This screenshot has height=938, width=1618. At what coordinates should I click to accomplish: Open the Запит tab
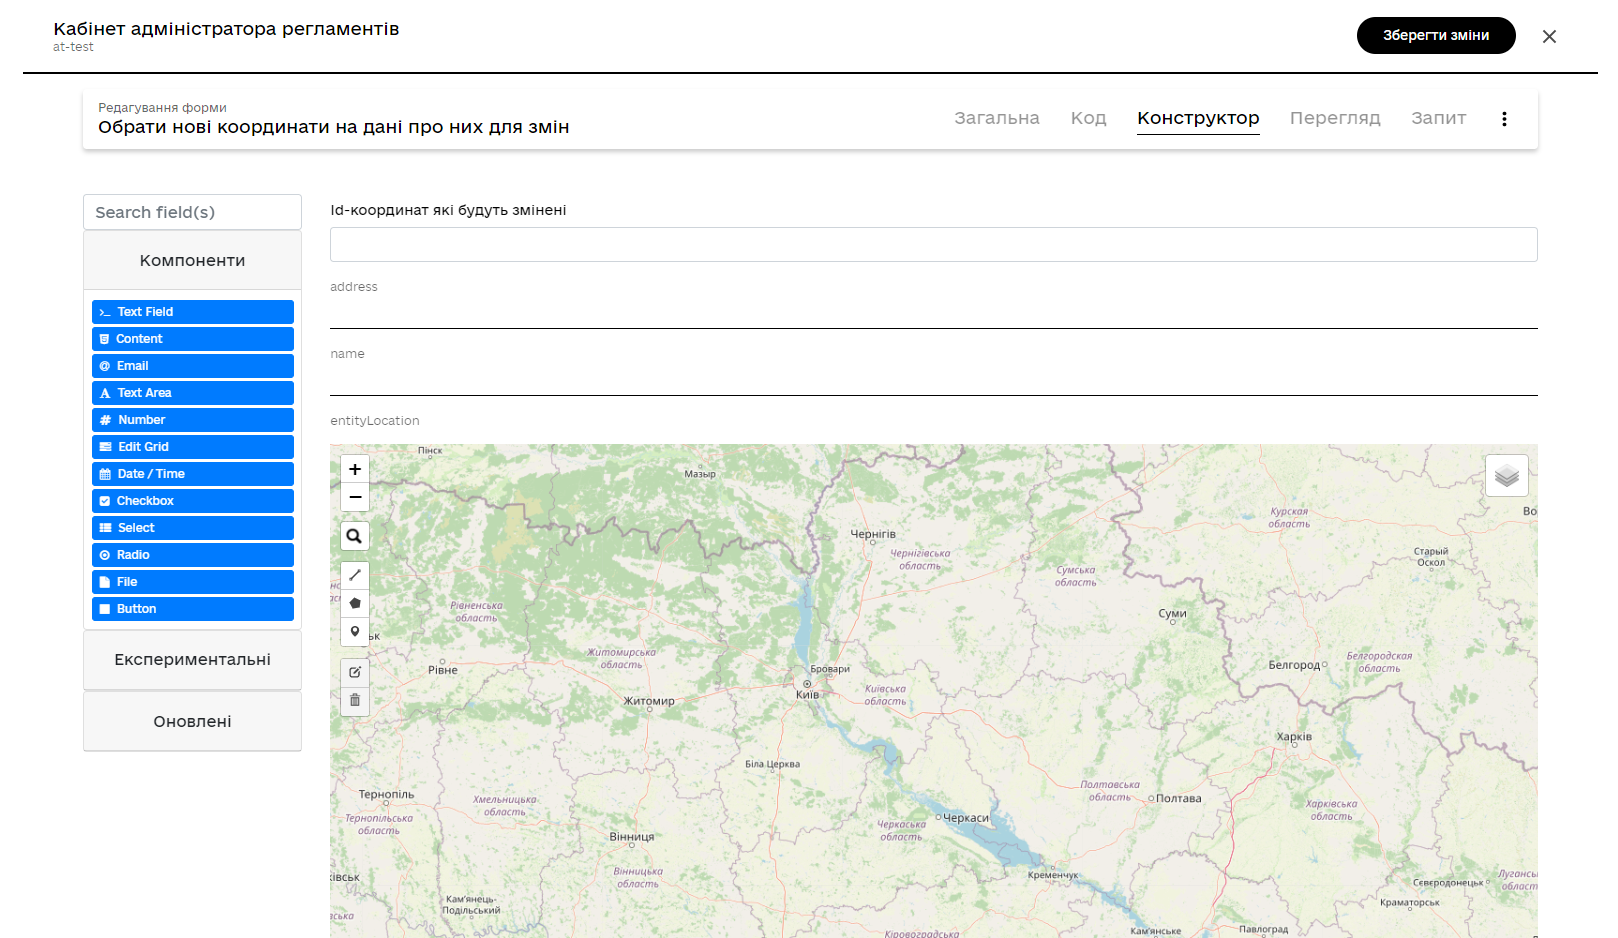tap(1438, 118)
